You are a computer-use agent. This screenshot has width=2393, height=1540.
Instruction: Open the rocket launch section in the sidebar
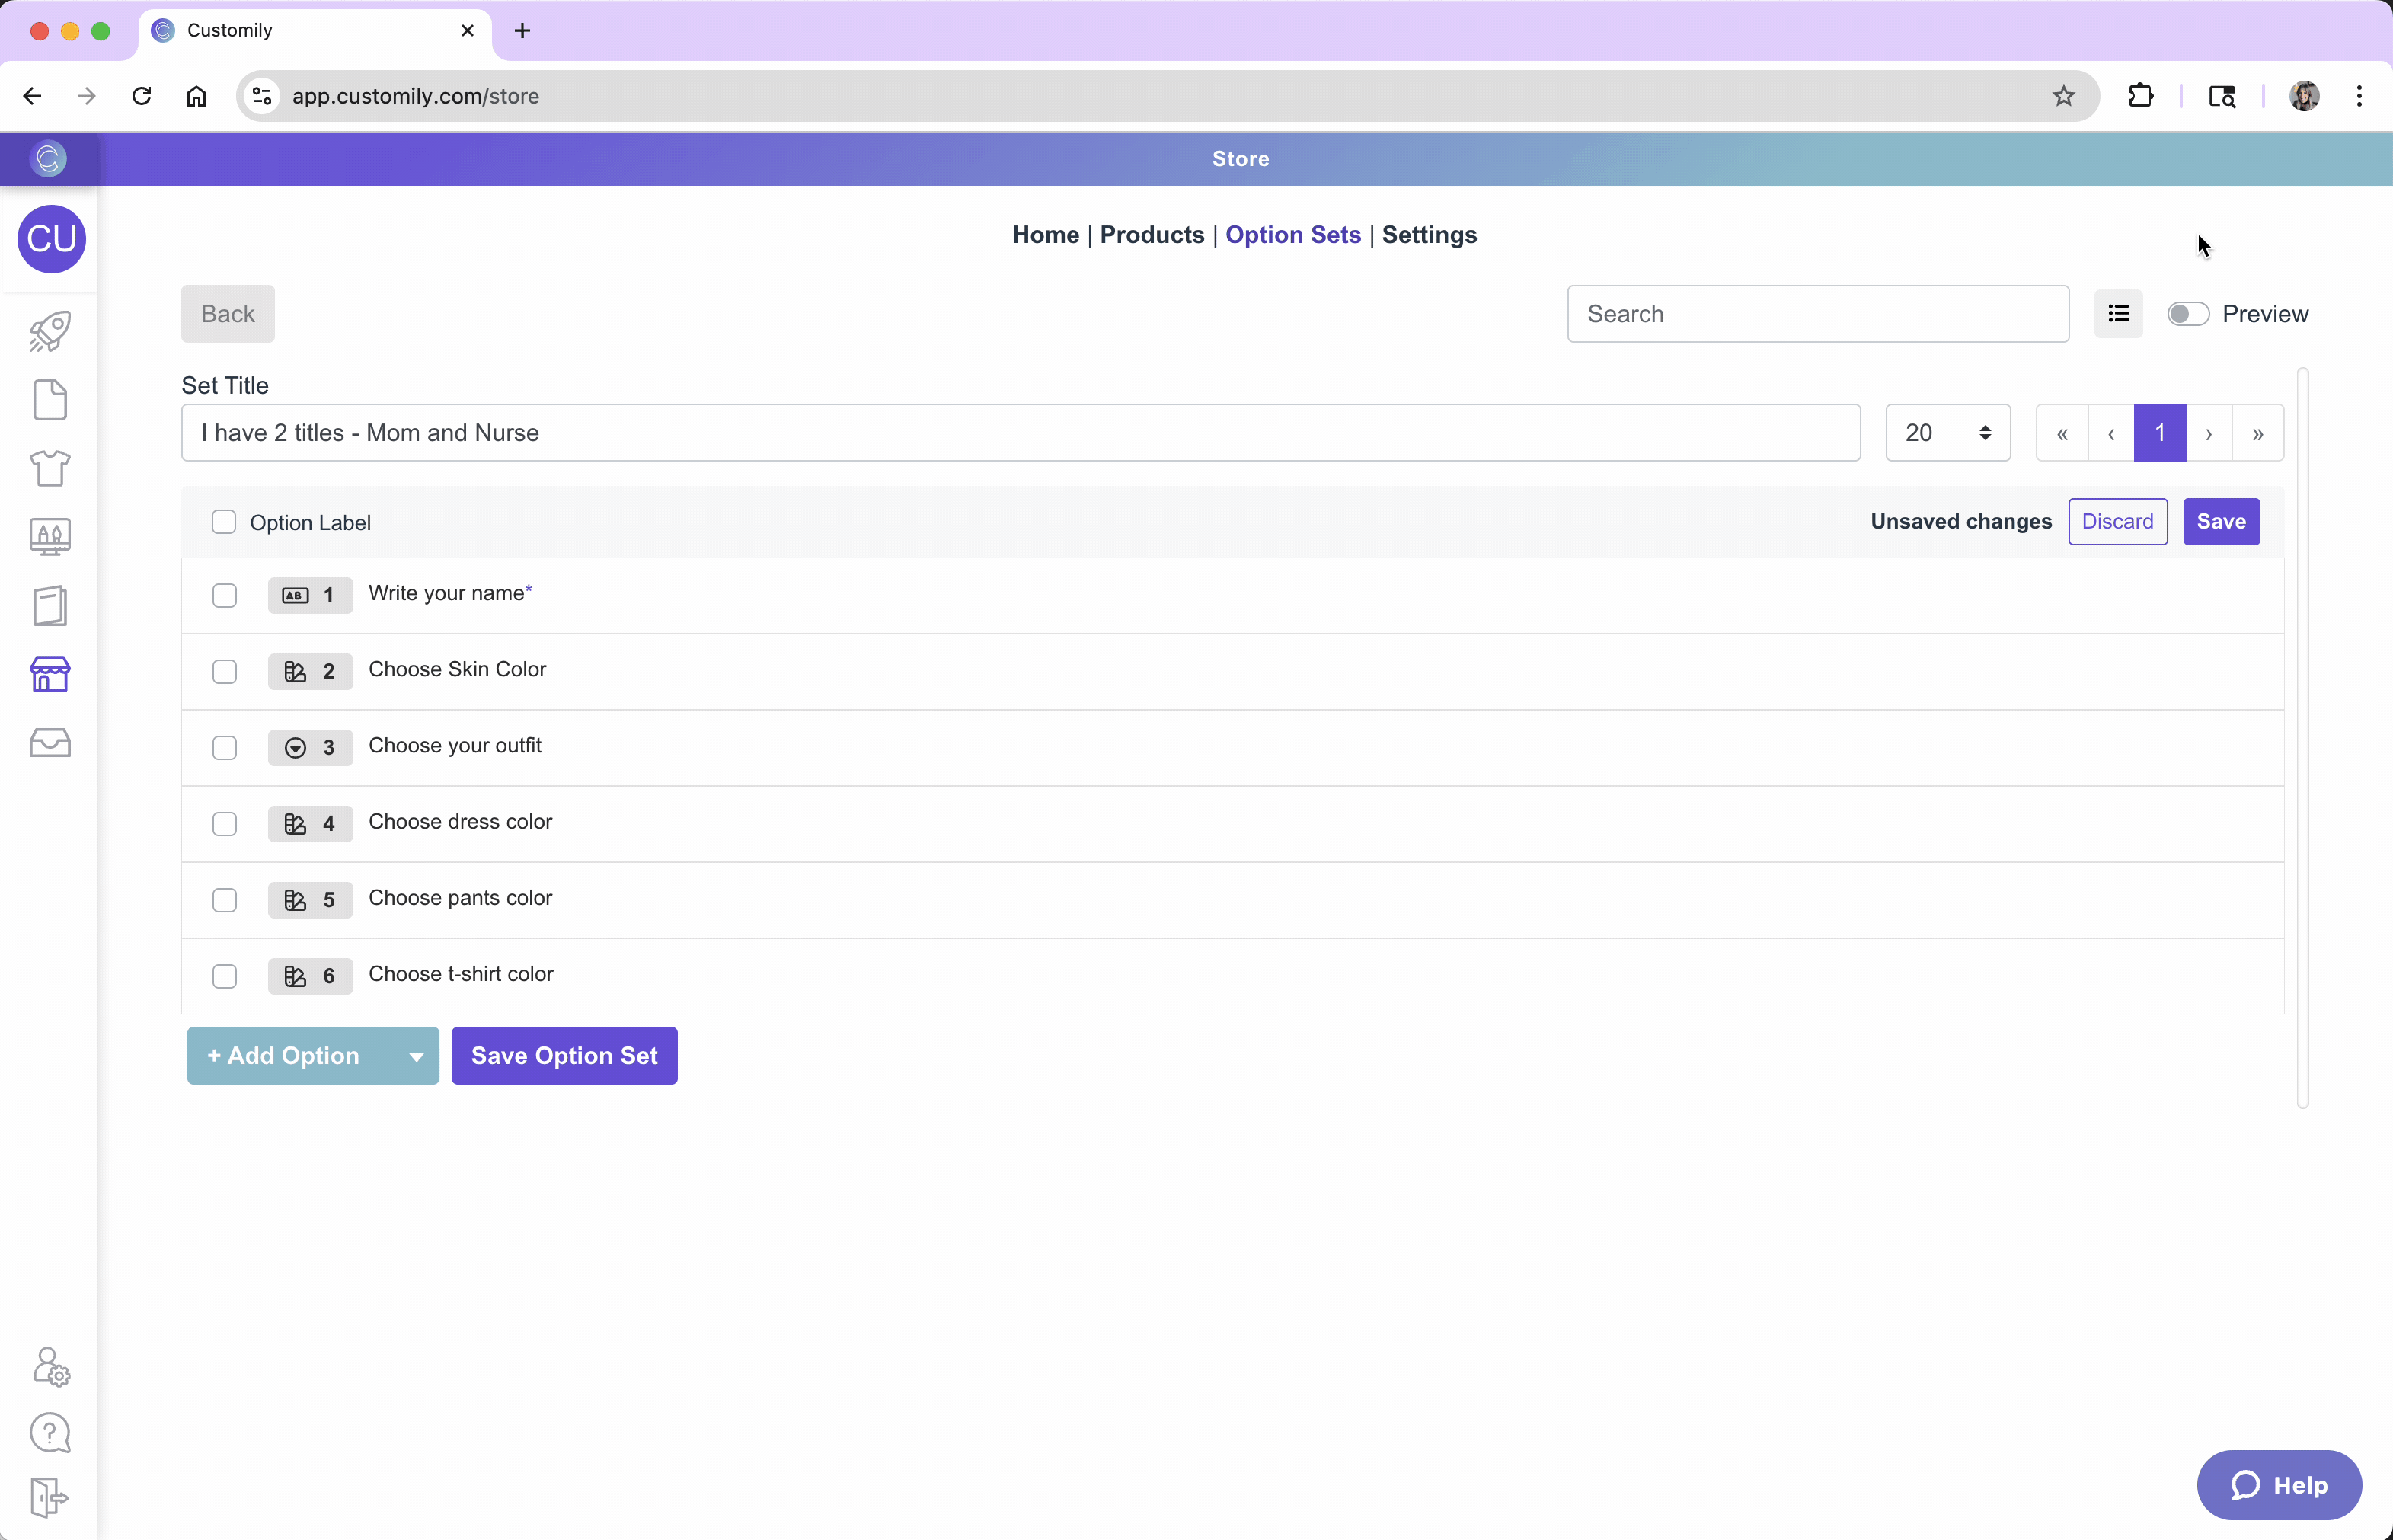coord(50,330)
